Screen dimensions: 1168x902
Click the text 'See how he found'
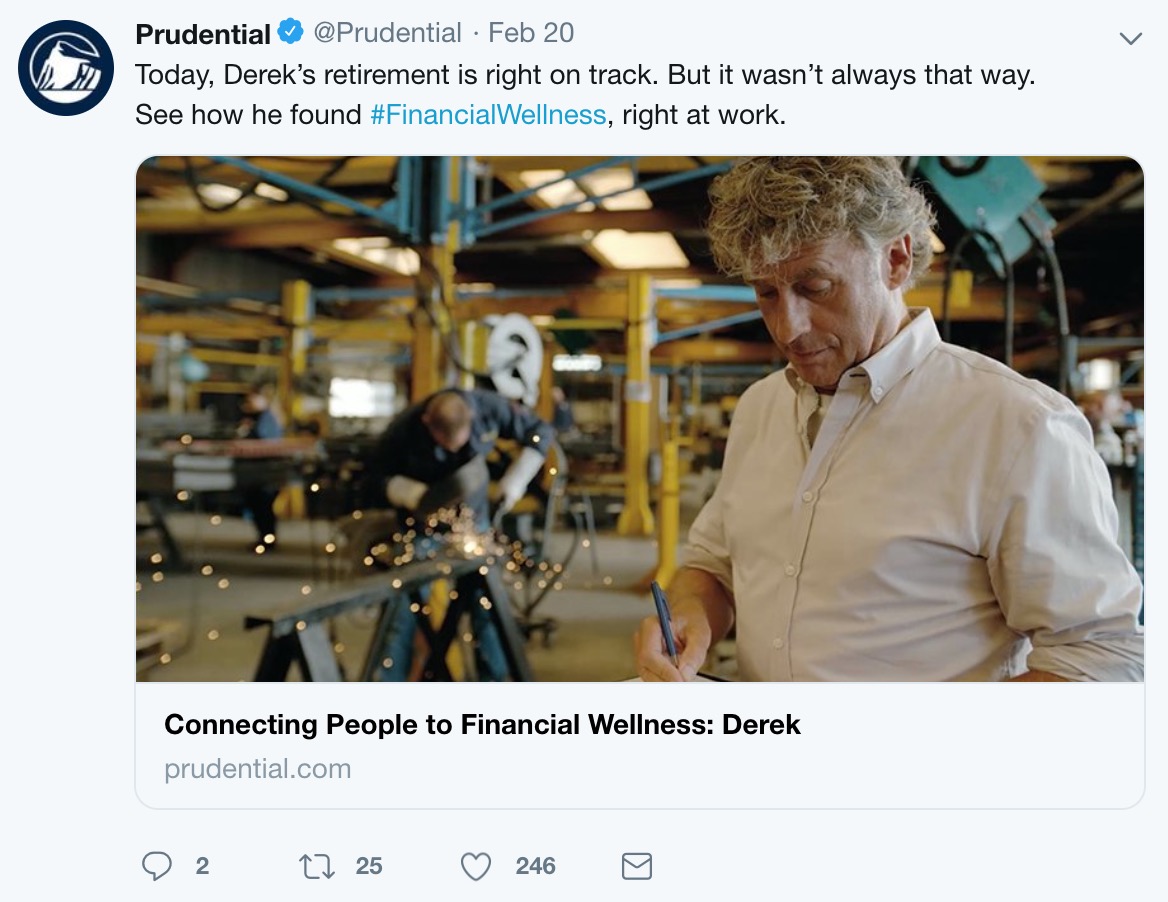(248, 115)
